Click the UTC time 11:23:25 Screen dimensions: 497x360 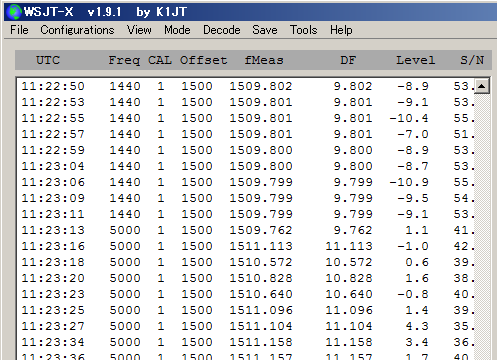pos(53,310)
